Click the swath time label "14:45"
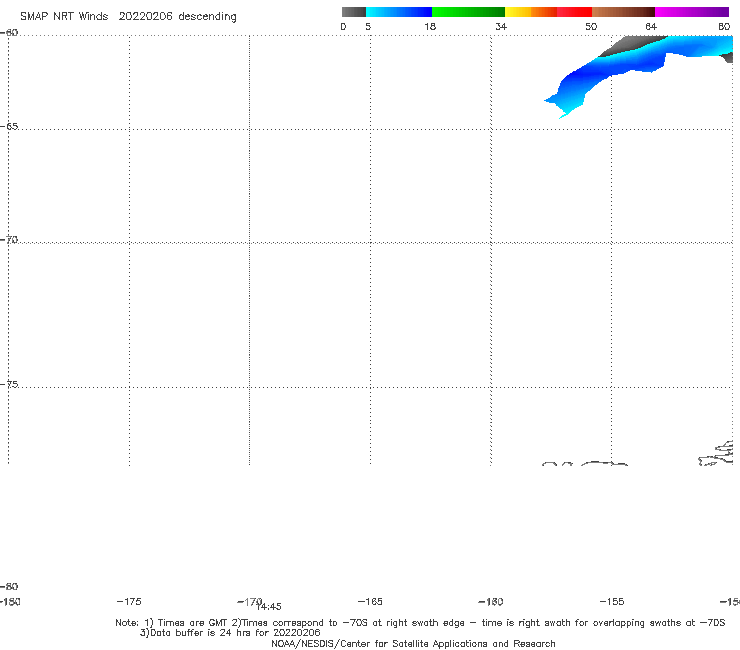Screen dimensions: 740x650 [269, 607]
